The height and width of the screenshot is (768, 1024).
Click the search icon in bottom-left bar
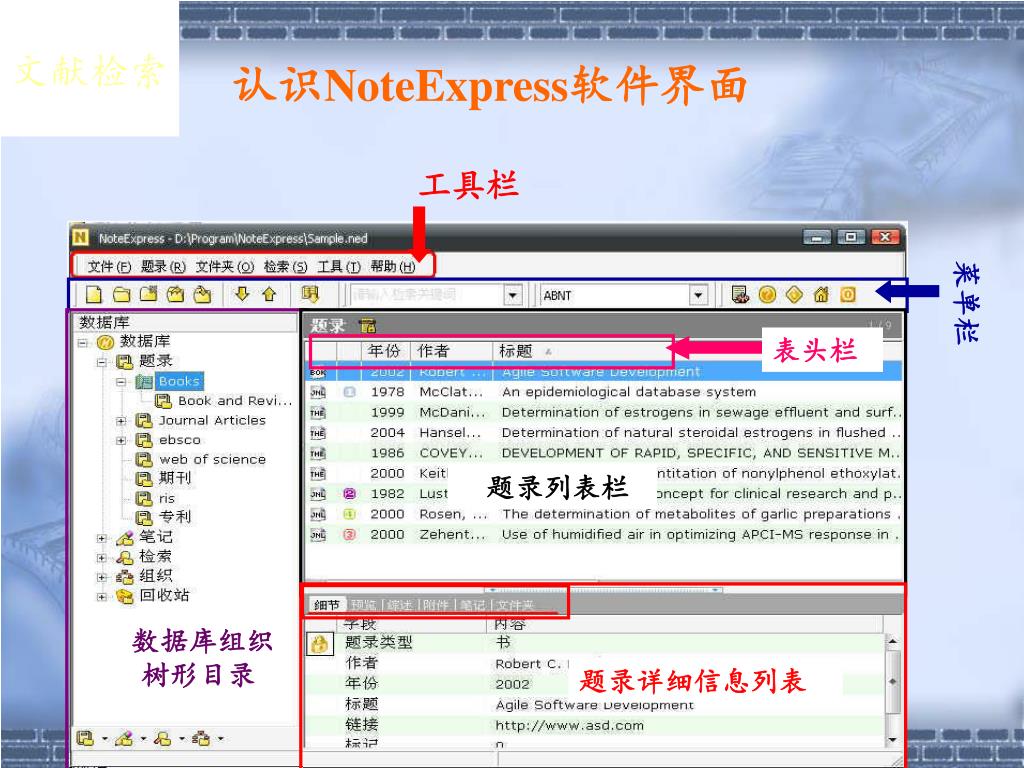pyautogui.click(x=162, y=739)
